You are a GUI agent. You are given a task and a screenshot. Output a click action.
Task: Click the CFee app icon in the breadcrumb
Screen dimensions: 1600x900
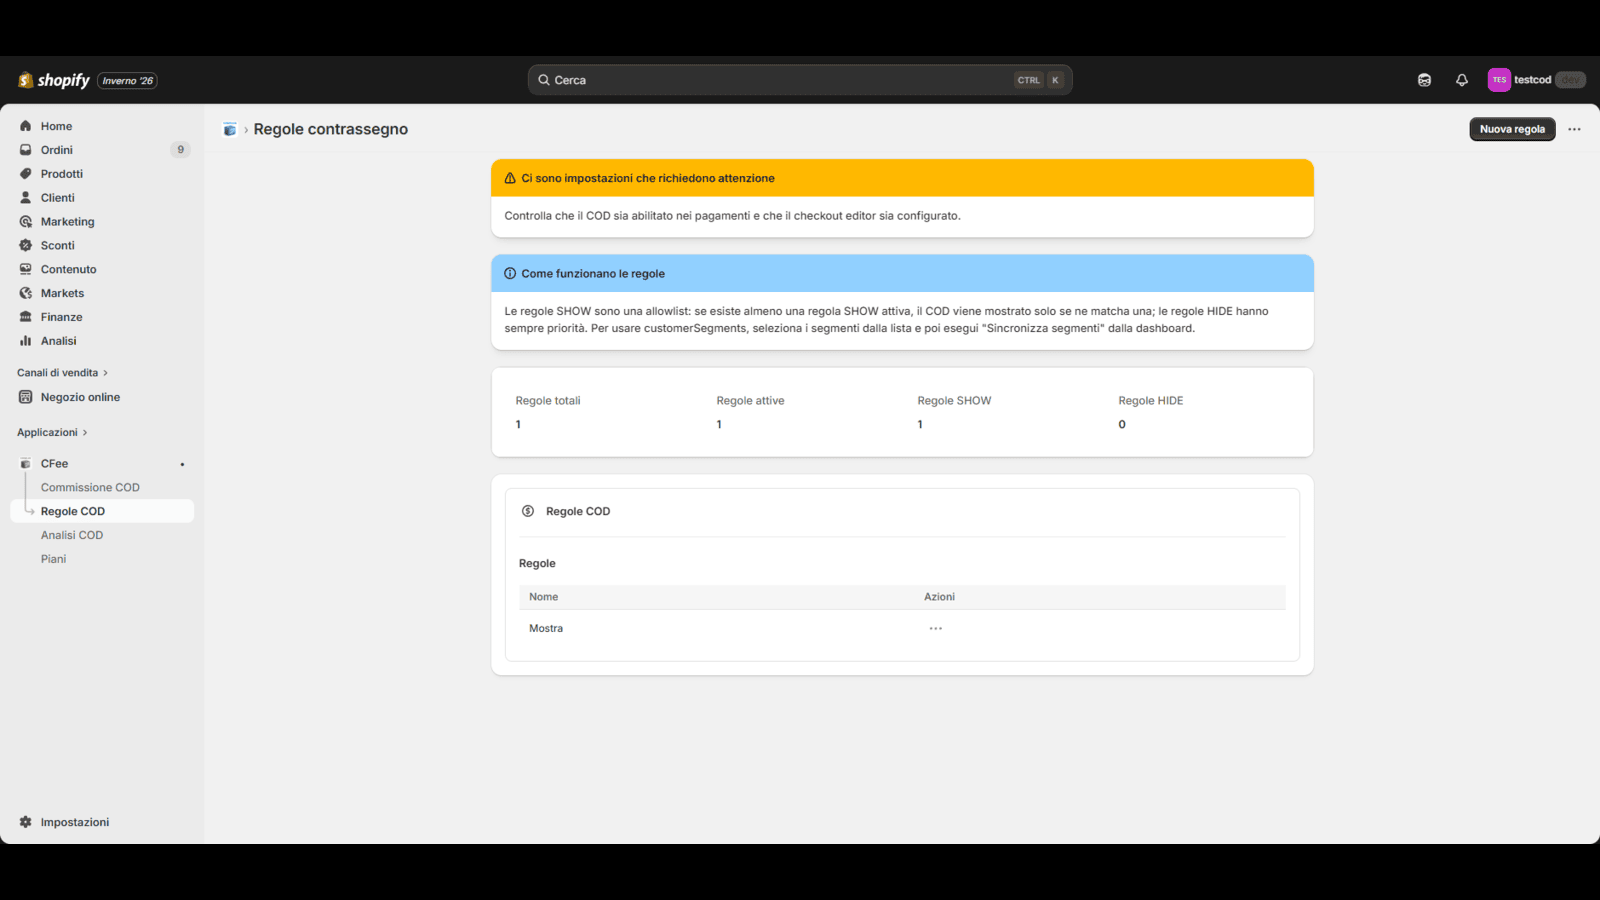tap(230, 129)
